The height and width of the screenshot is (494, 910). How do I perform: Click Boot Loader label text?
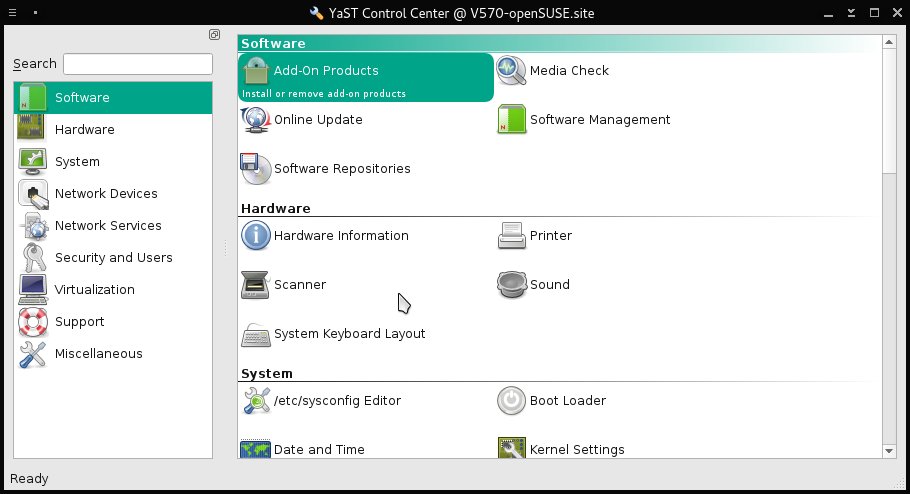click(568, 401)
